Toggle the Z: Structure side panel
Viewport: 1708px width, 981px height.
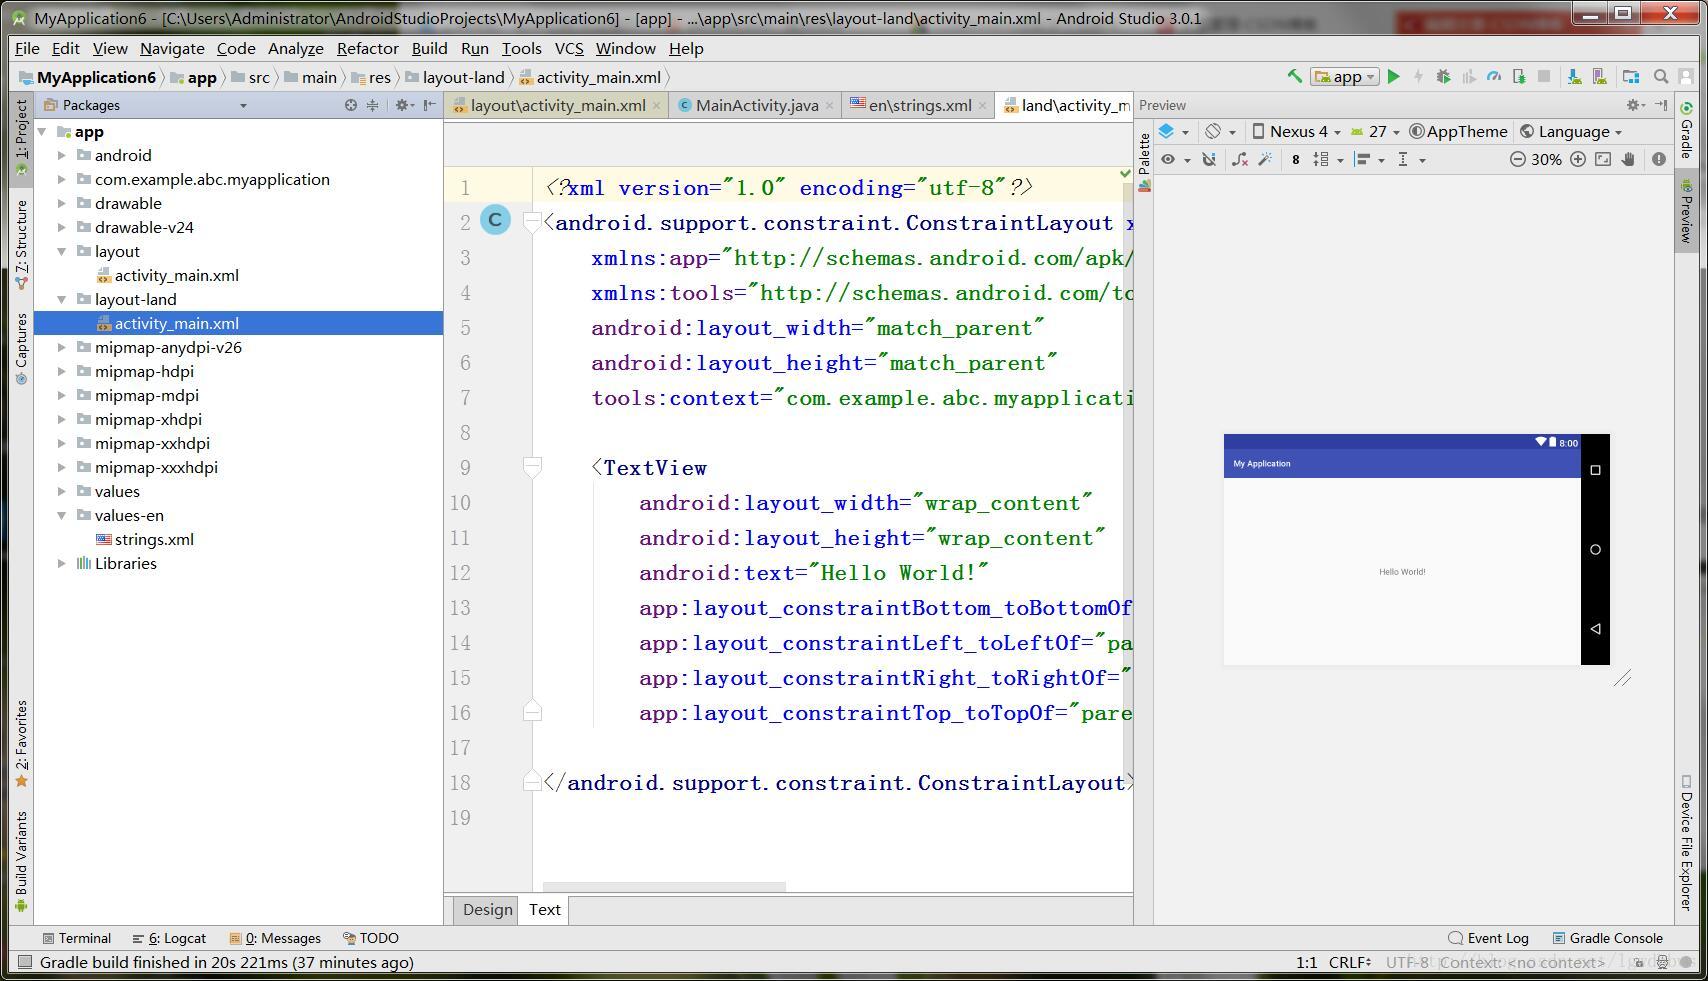[21, 245]
